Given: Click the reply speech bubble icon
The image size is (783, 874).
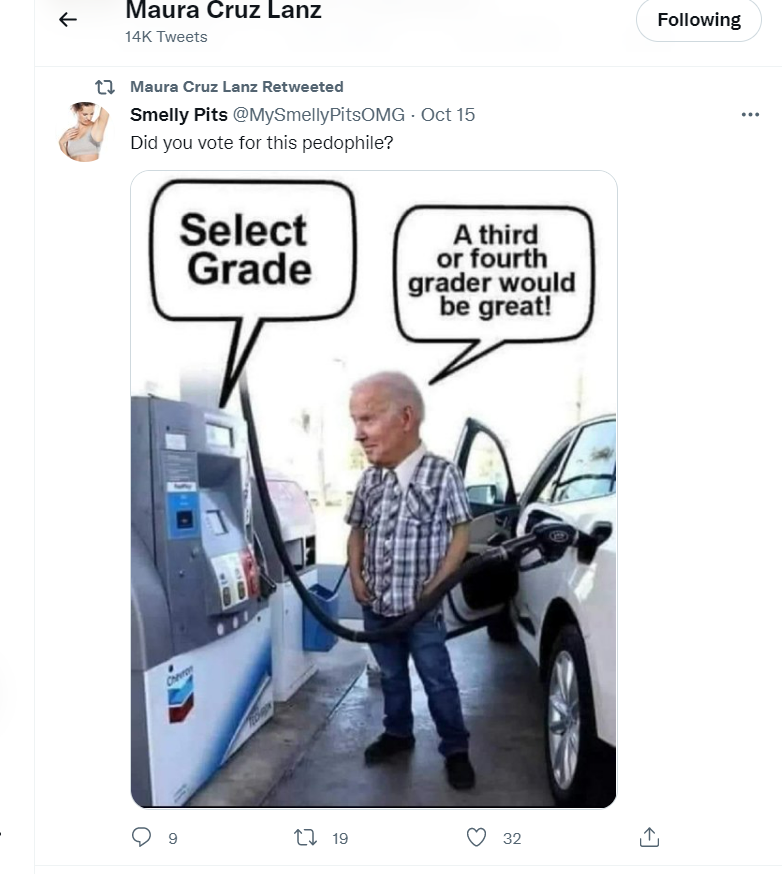Looking at the screenshot, I should pyautogui.click(x=141, y=837).
